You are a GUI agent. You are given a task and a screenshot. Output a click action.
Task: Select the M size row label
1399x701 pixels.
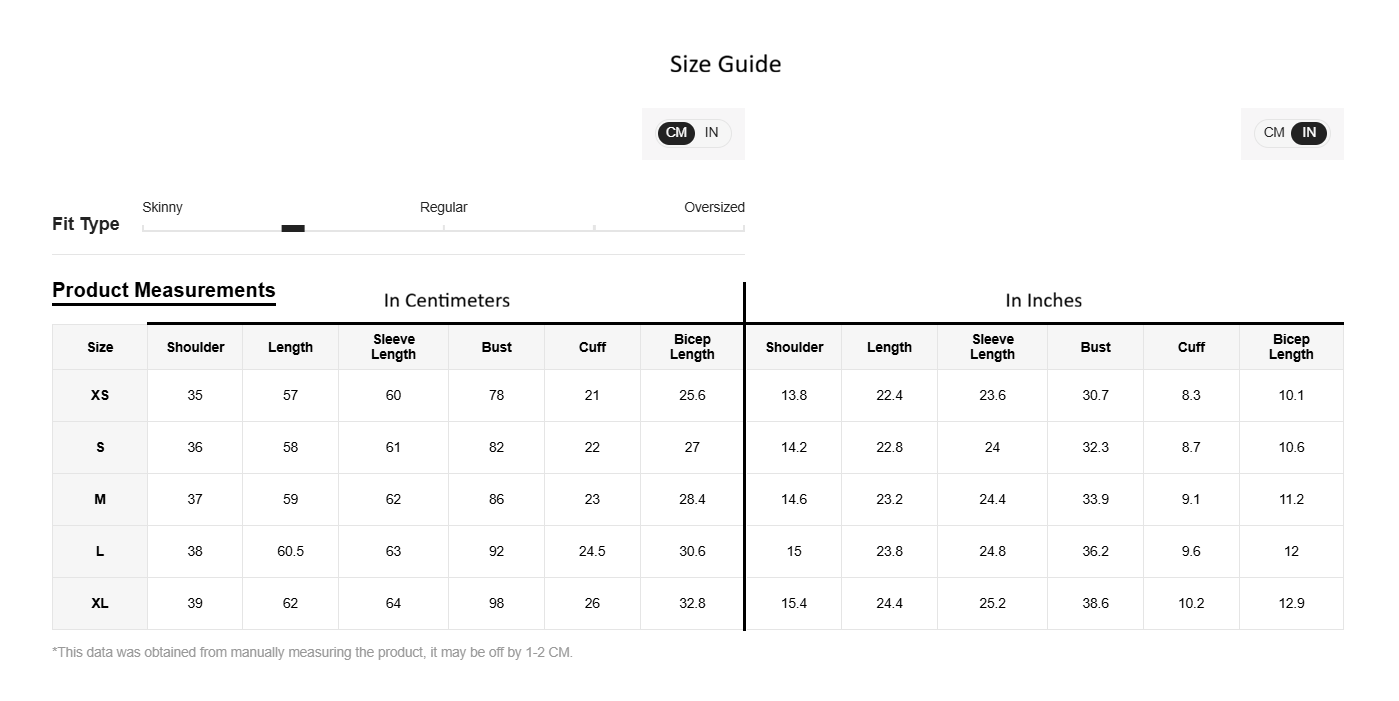pyautogui.click(x=100, y=499)
